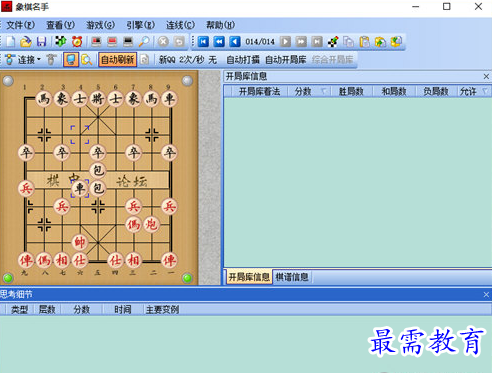
Task: Open 帮助(H) menu
Action: point(220,25)
